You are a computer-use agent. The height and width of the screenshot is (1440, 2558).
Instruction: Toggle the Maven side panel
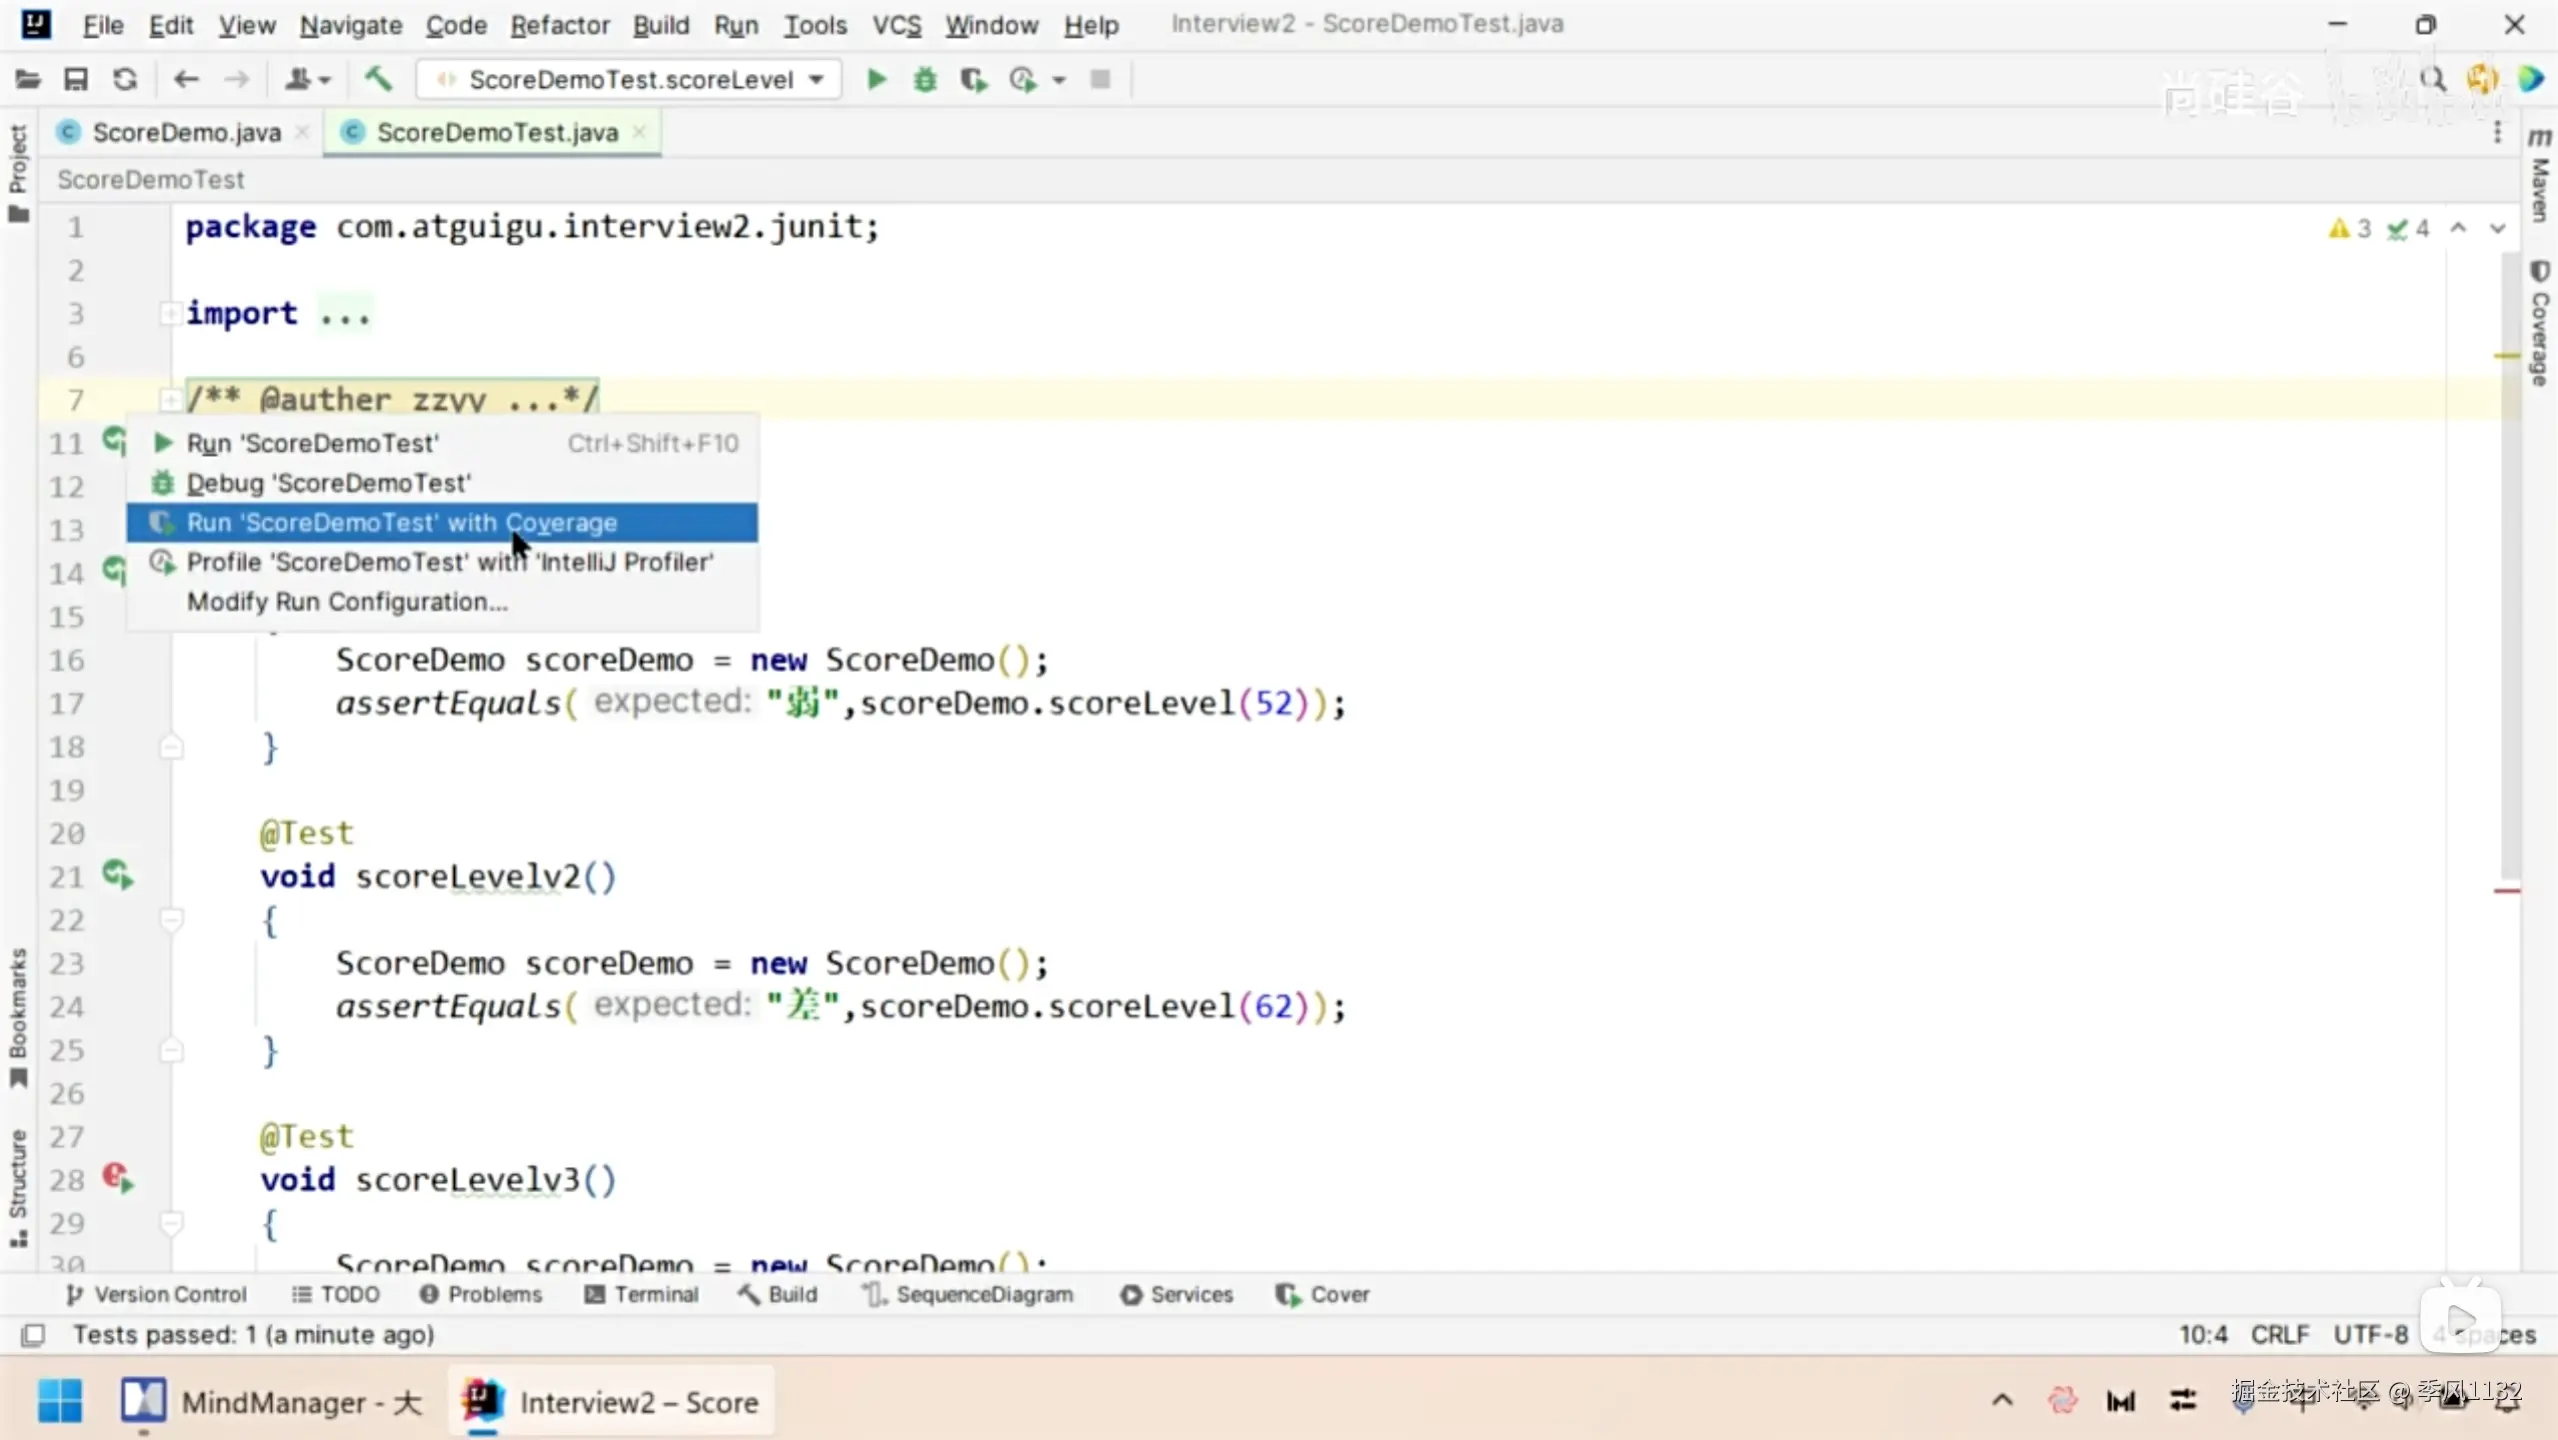click(2539, 174)
